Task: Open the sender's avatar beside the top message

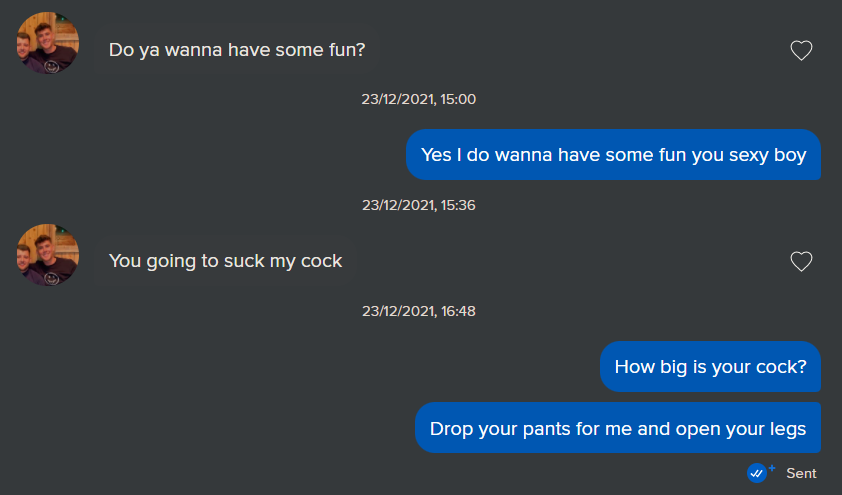Action: coord(48,43)
